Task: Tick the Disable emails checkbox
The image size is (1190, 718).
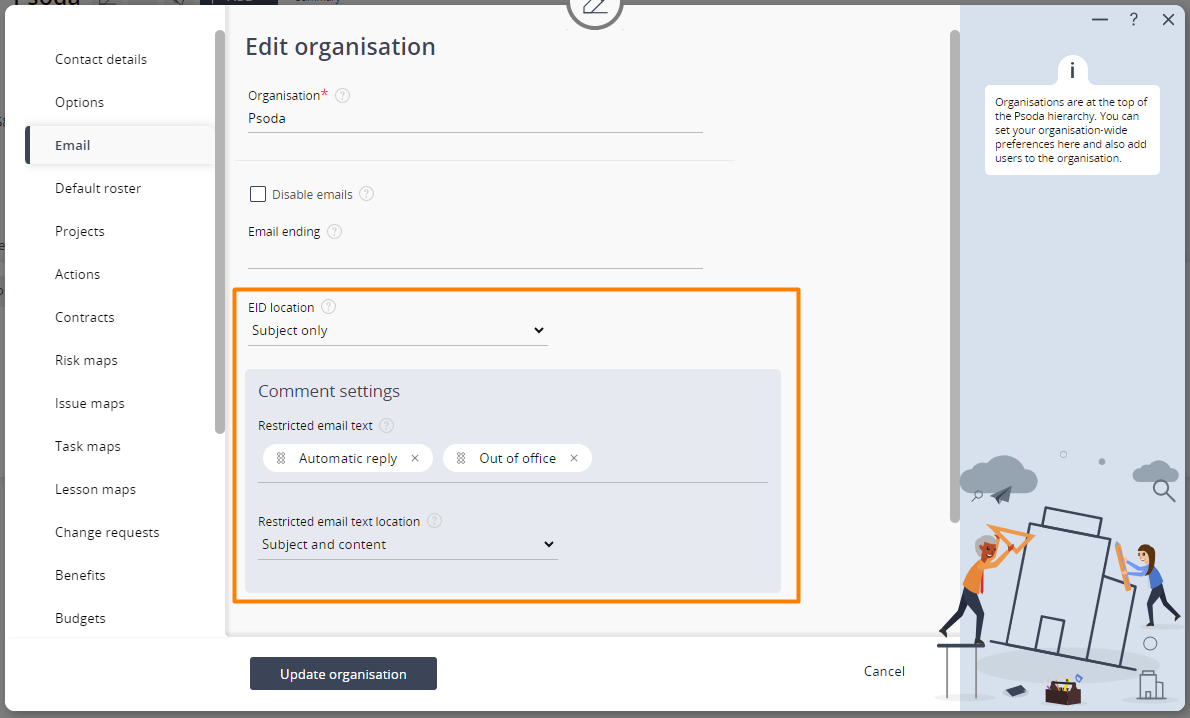Action: (x=258, y=194)
